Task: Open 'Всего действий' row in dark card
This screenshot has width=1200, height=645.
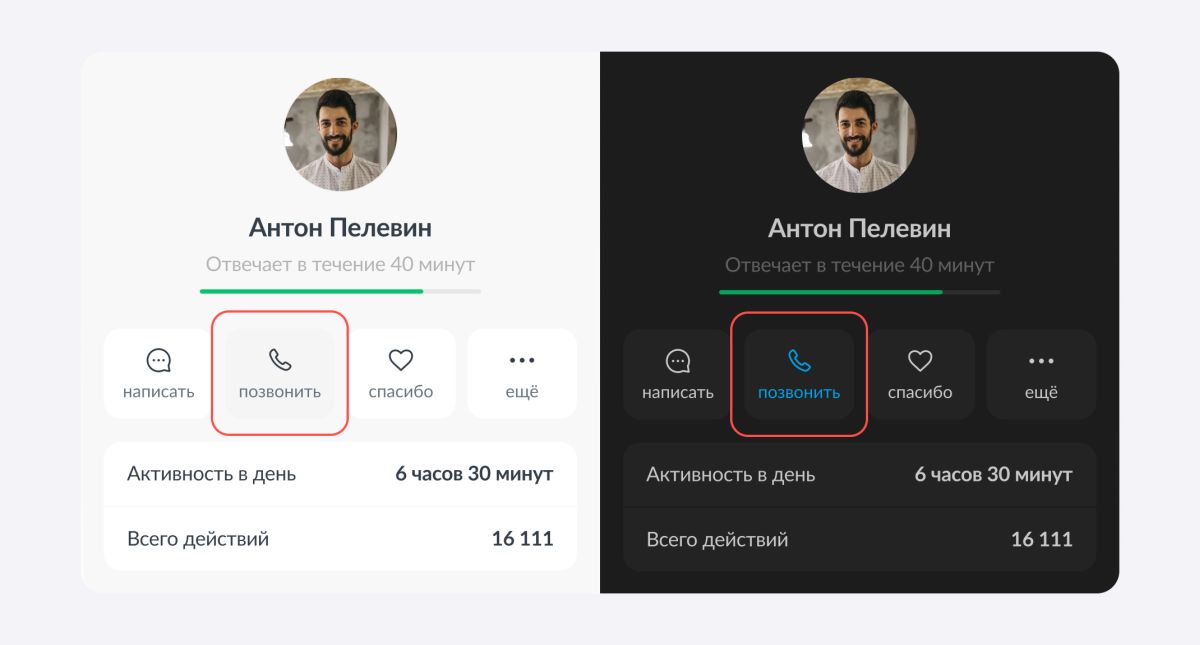Action: pos(859,539)
